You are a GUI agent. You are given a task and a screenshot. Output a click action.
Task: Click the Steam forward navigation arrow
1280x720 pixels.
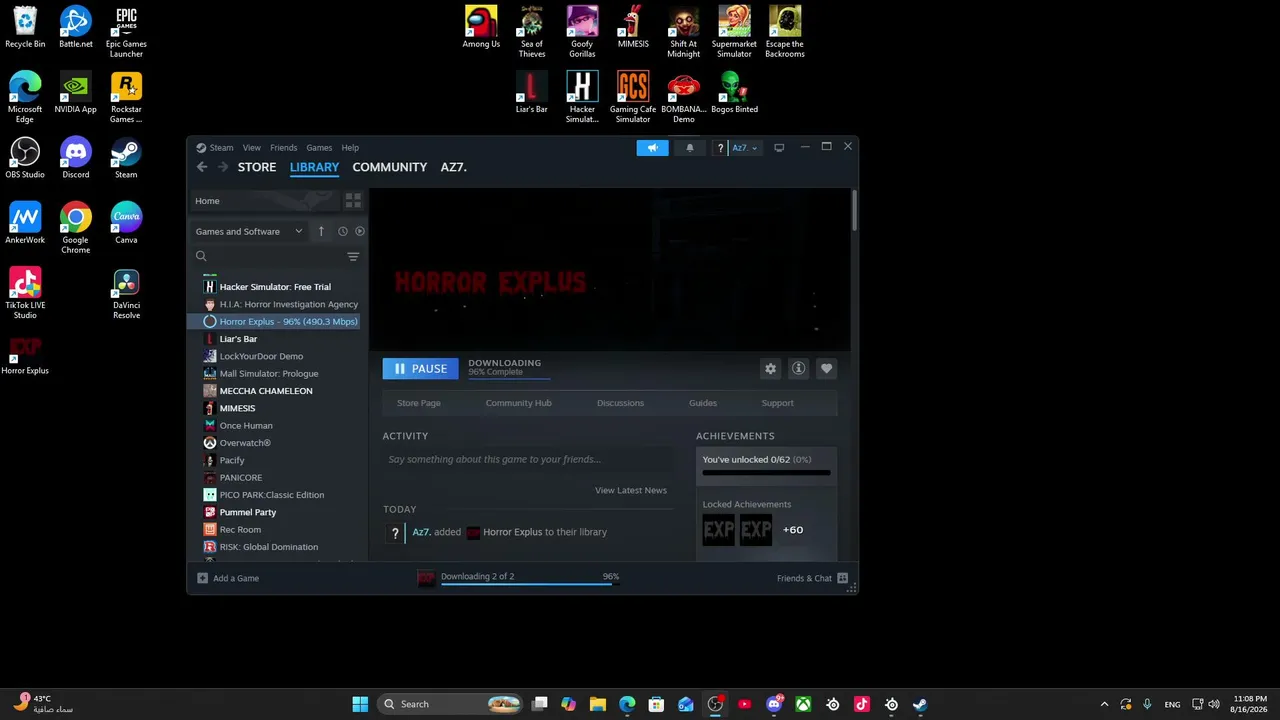[x=223, y=167]
